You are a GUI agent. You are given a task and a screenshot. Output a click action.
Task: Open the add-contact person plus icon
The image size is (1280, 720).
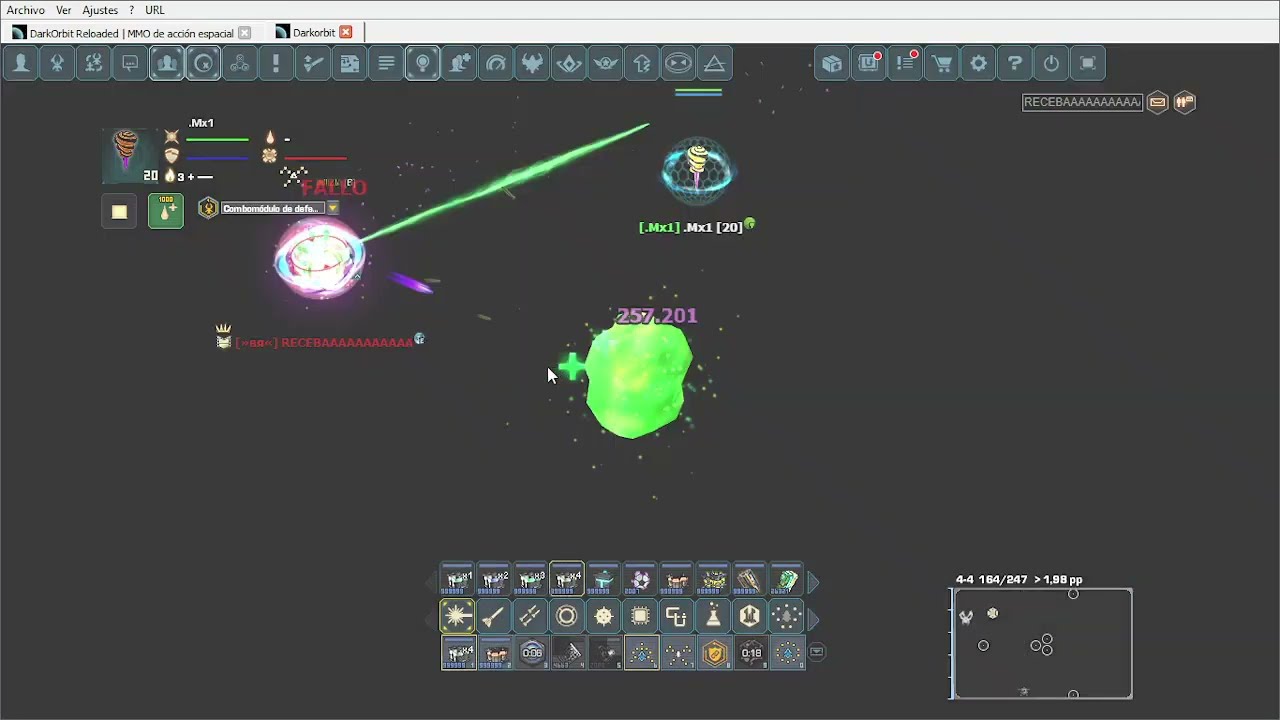[x=459, y=63]
